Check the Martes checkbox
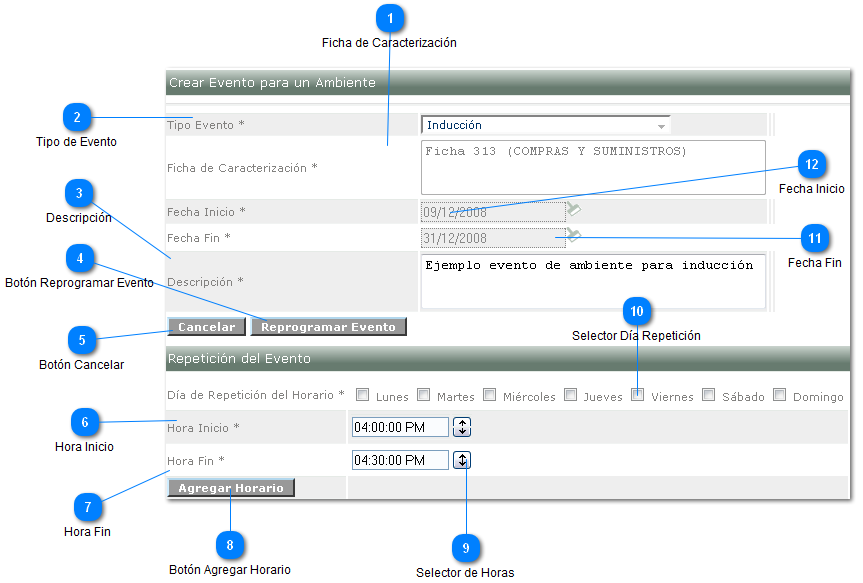Screen dimensions: 863x583 (423, 395)
